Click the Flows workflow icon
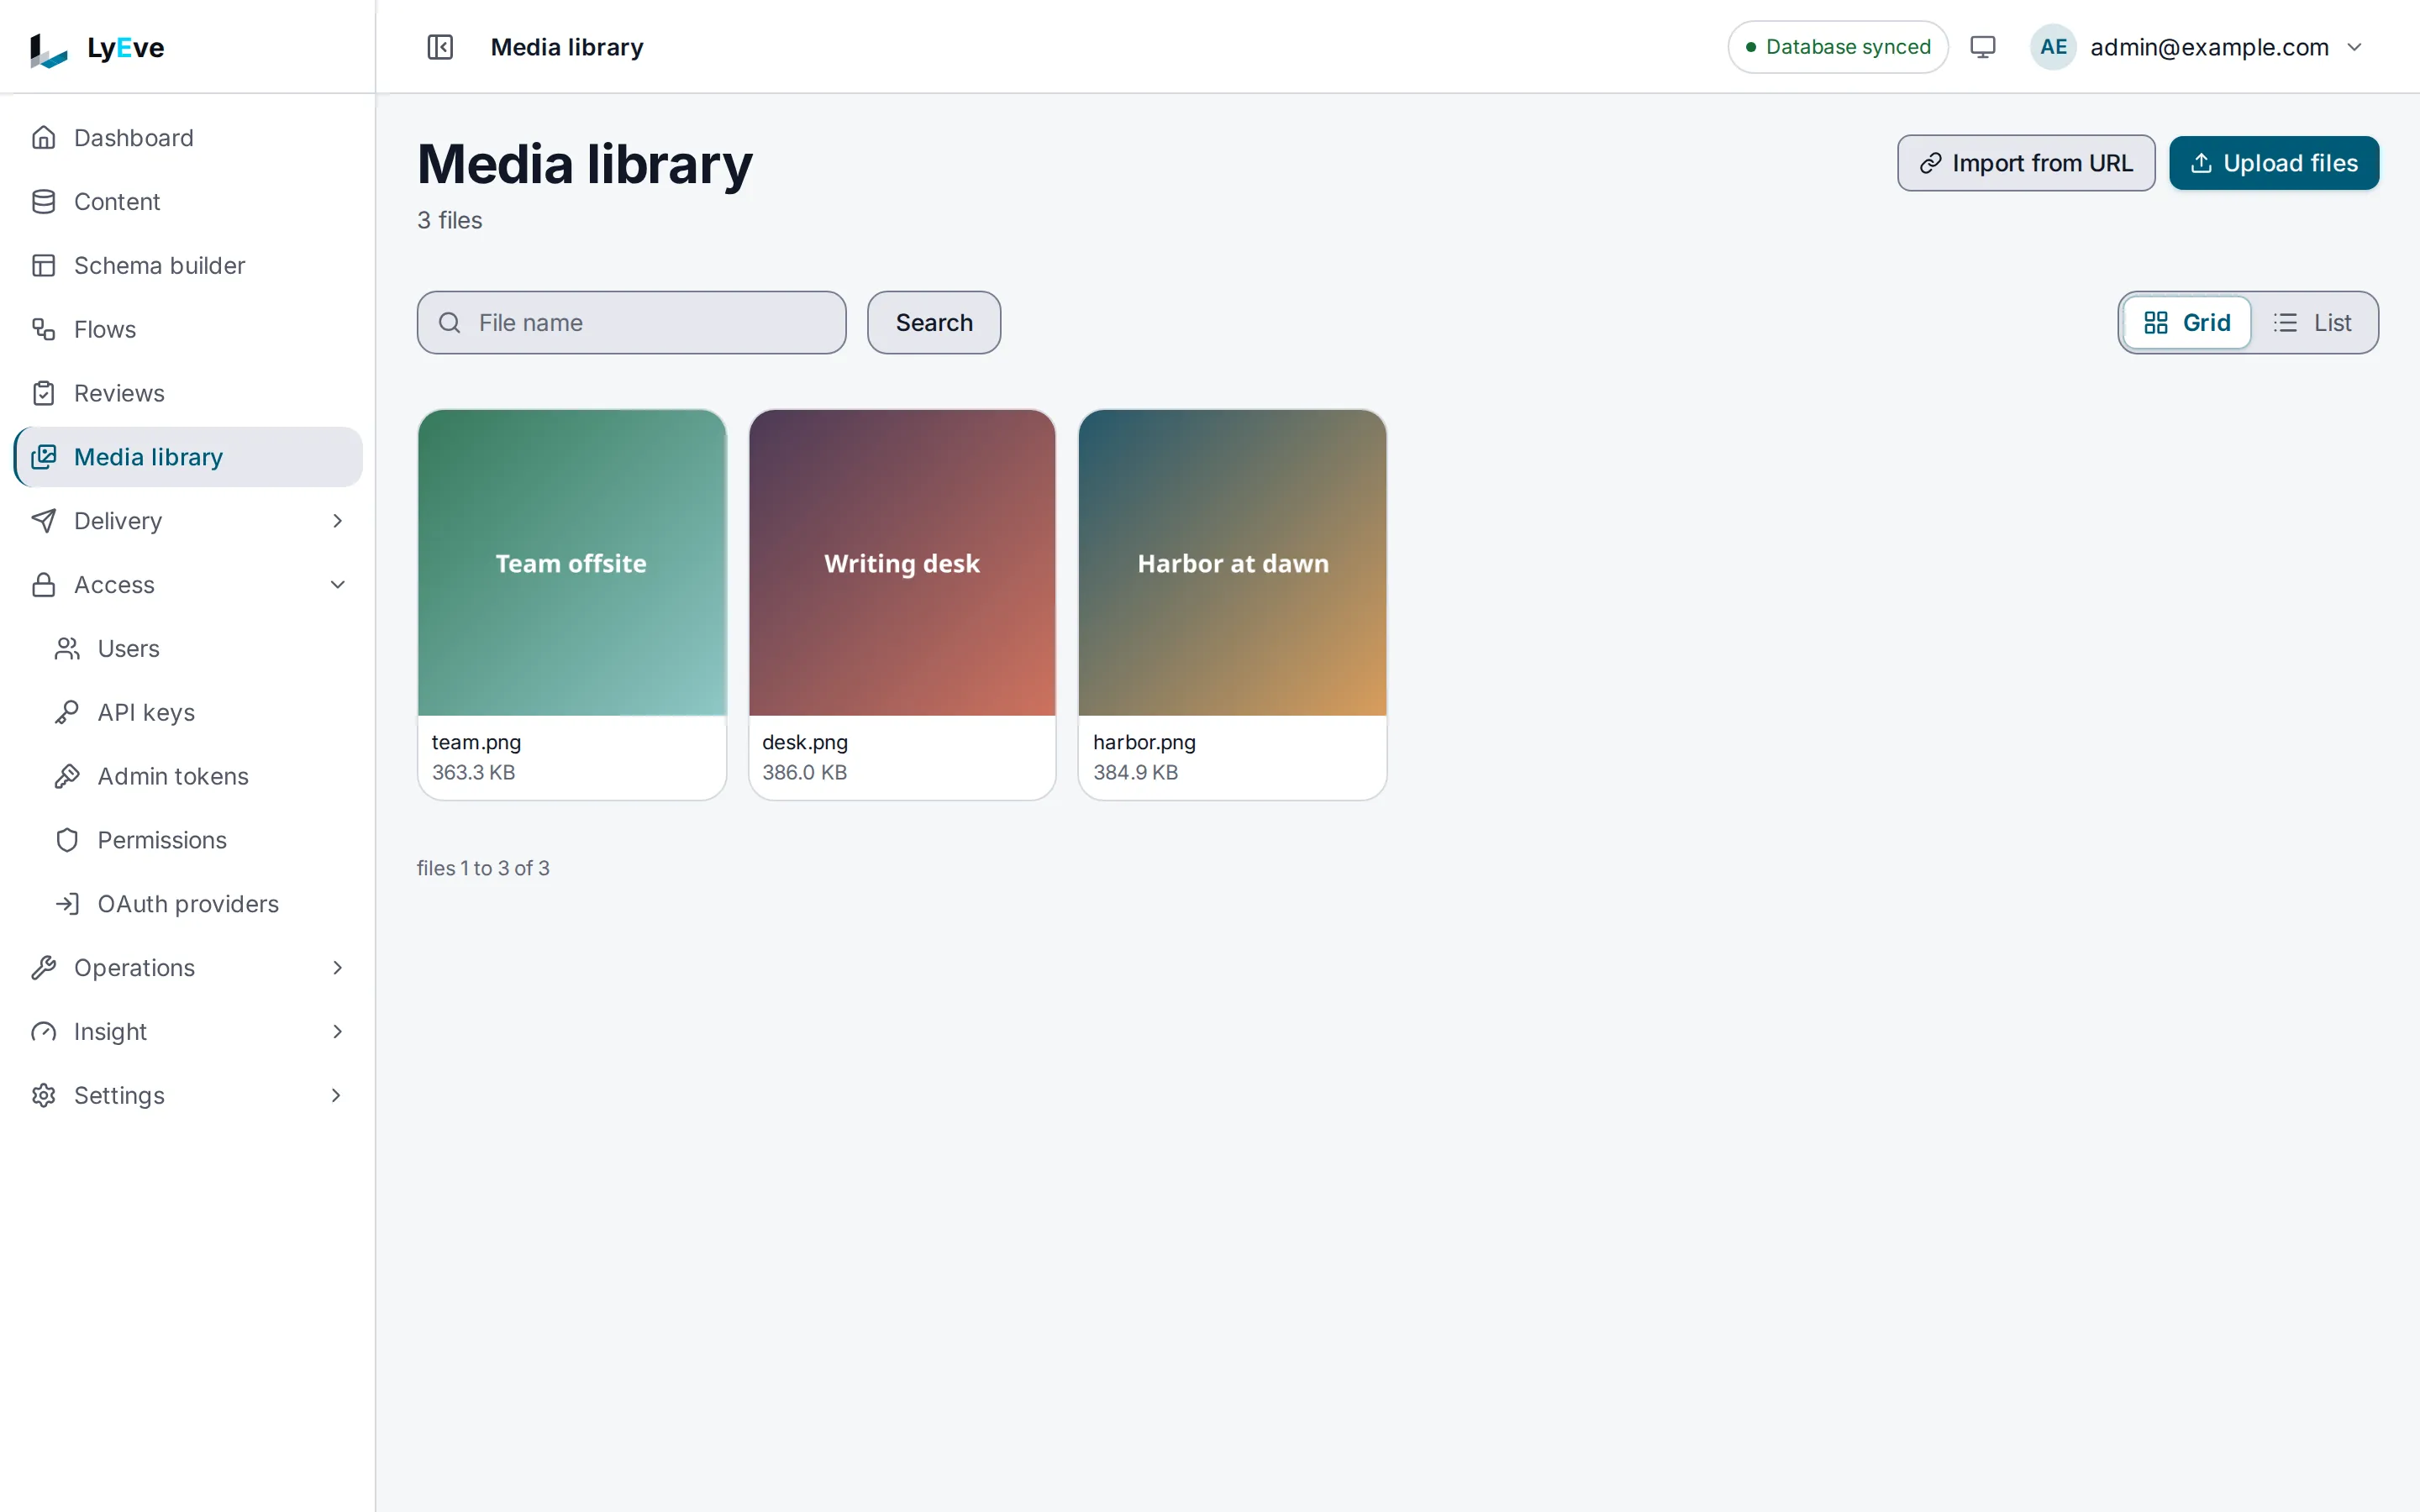Image resolution: width=2420 pixels, height=1512 pixels. click(x=43, y=329)
